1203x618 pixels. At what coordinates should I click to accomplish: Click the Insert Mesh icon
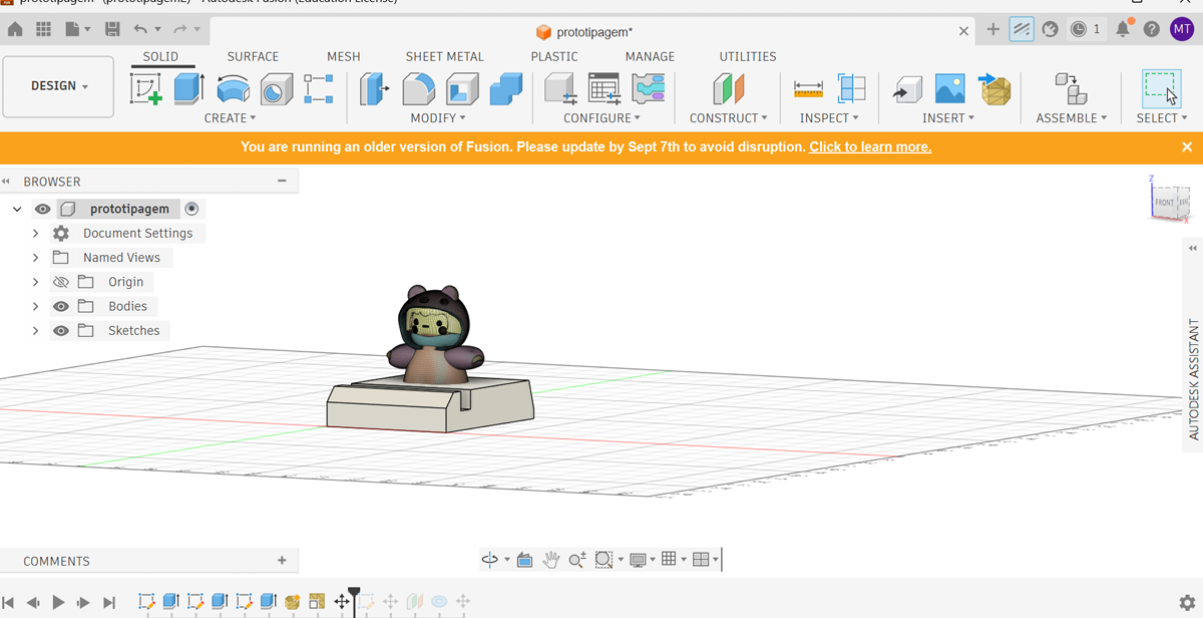click(994, 89)
